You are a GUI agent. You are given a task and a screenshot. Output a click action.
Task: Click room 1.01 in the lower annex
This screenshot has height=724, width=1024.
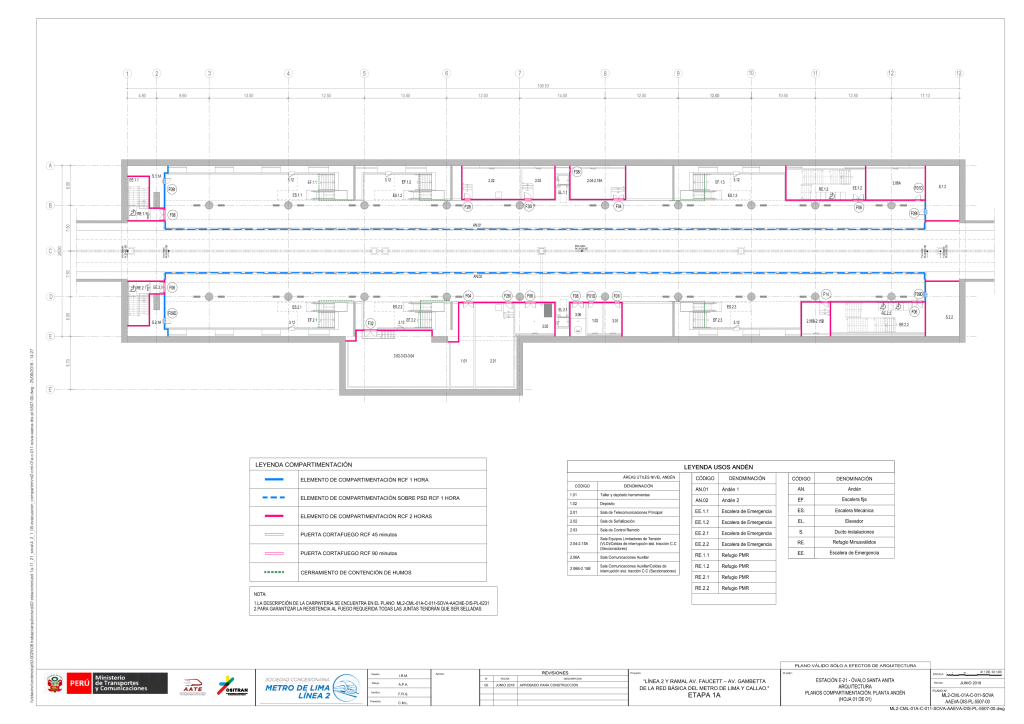pos(464,360)
